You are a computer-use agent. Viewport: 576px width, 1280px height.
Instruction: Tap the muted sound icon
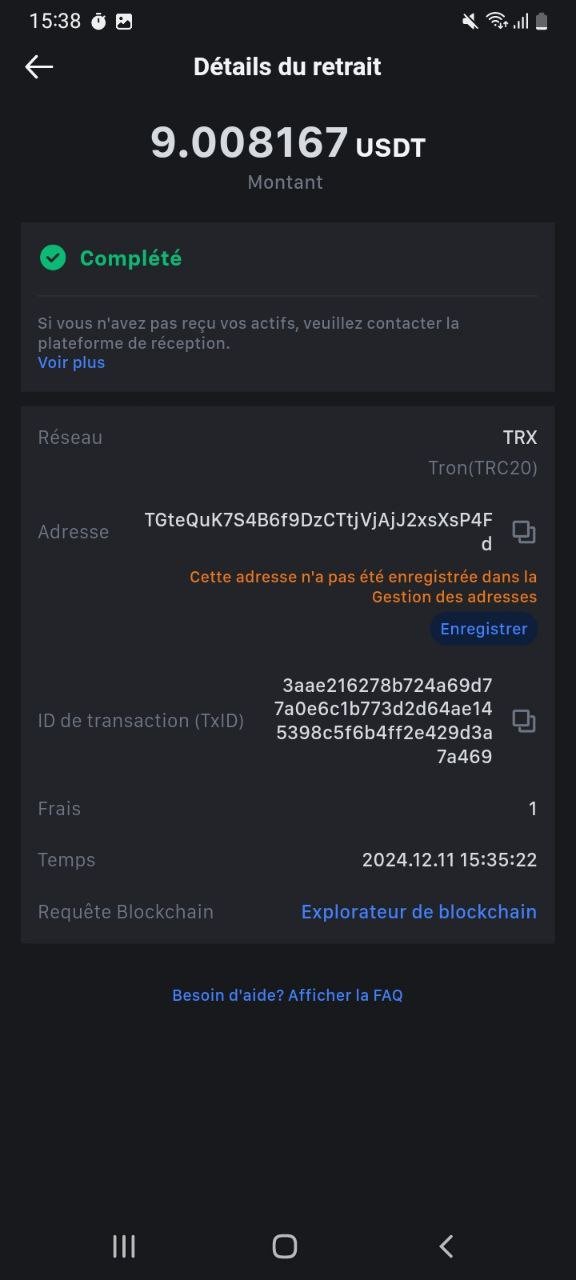pyautogui.click(x=470, y=21)
